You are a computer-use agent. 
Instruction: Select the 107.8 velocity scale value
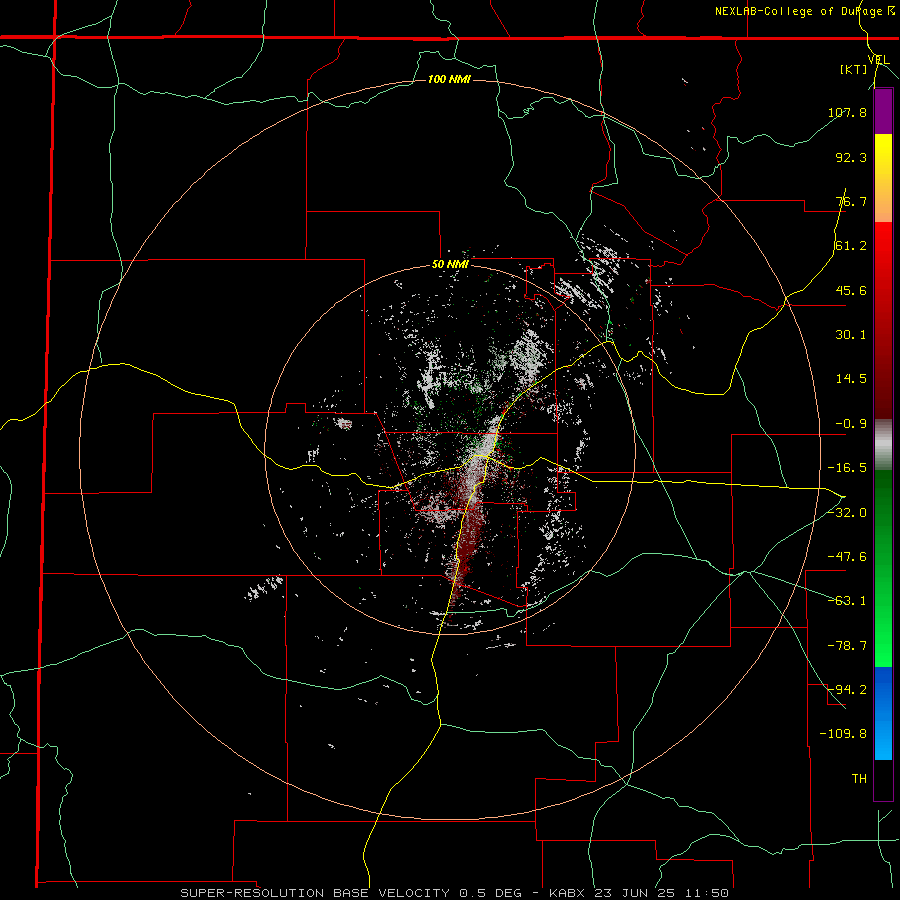coord(847,112)
